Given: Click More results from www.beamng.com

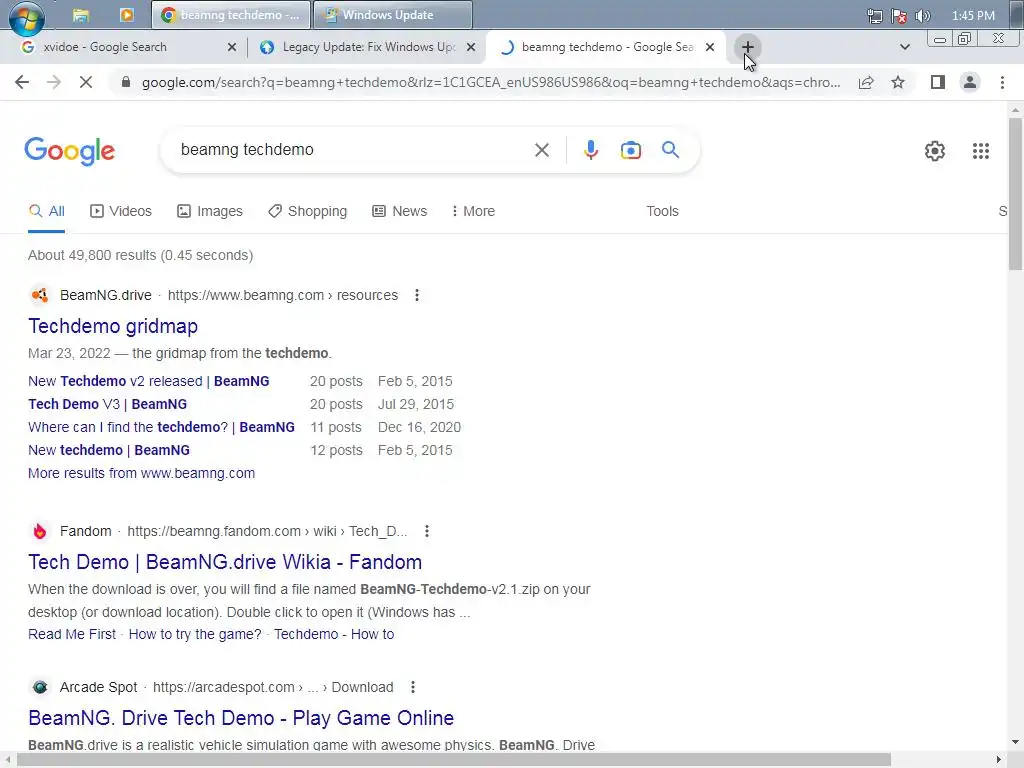Looking at the screenshot, I should (x=141, y=473).
